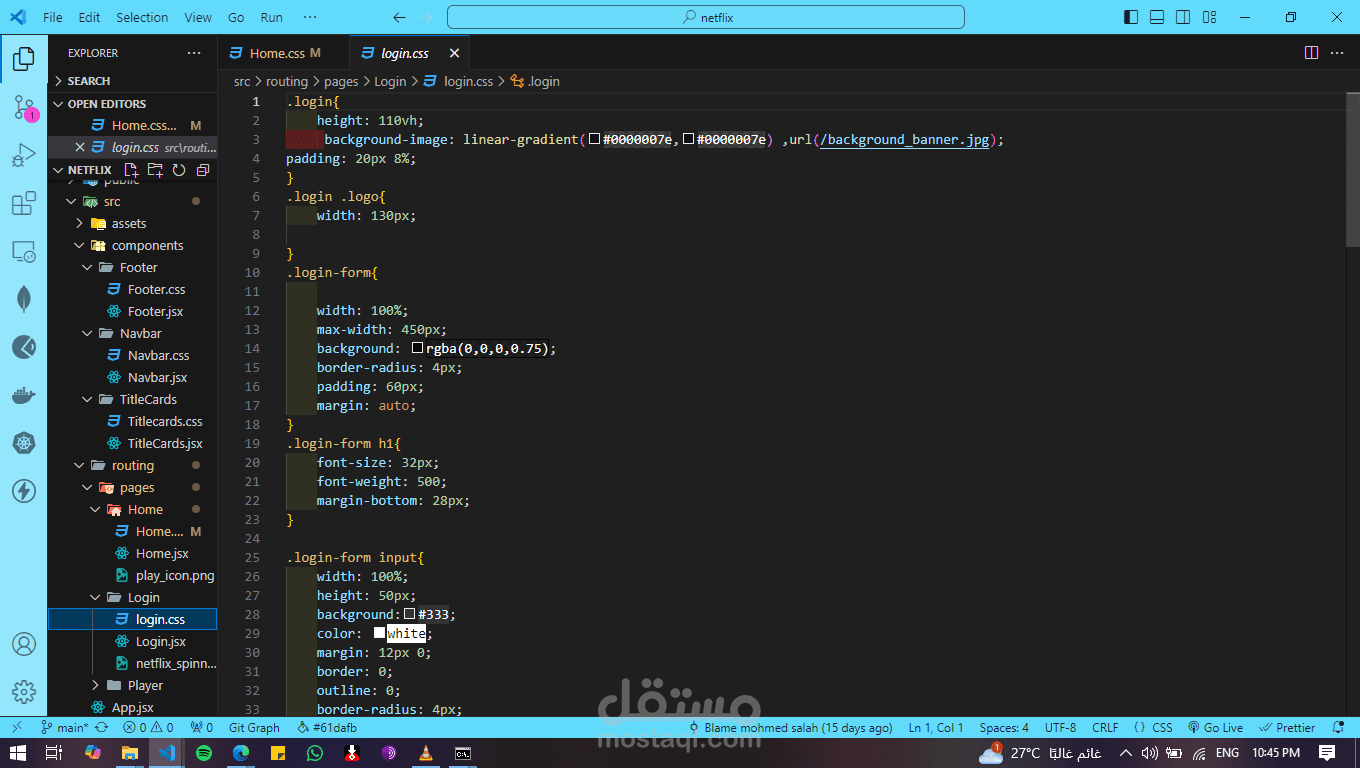Open Run and Debug view

tap(24, 156)
